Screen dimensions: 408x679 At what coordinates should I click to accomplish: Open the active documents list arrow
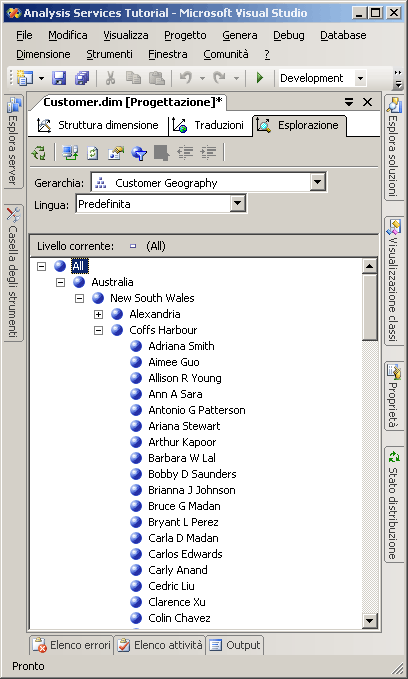point(349,102)
